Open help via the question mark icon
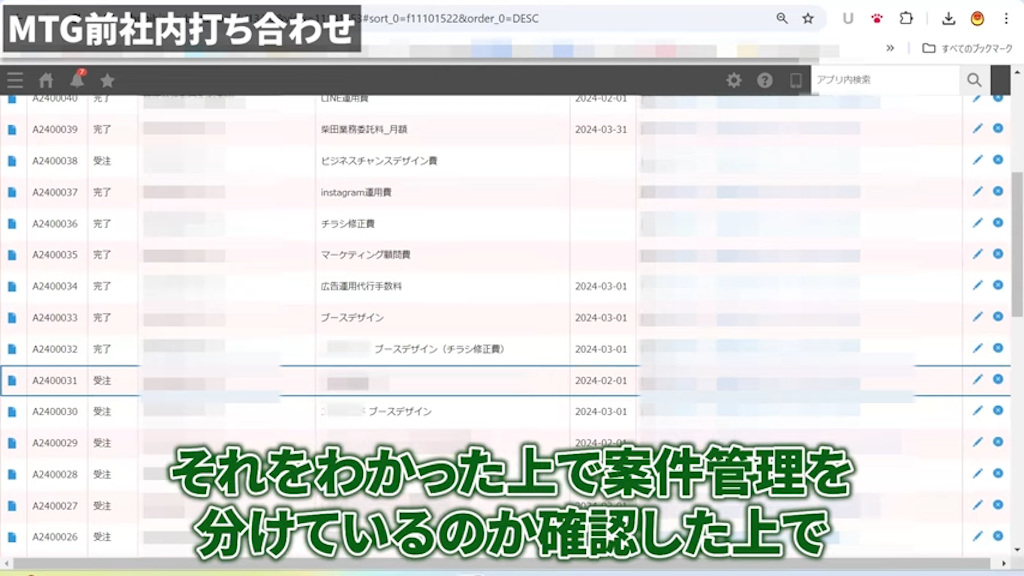This screenshot has height=576, width=1024. point(765,80)
